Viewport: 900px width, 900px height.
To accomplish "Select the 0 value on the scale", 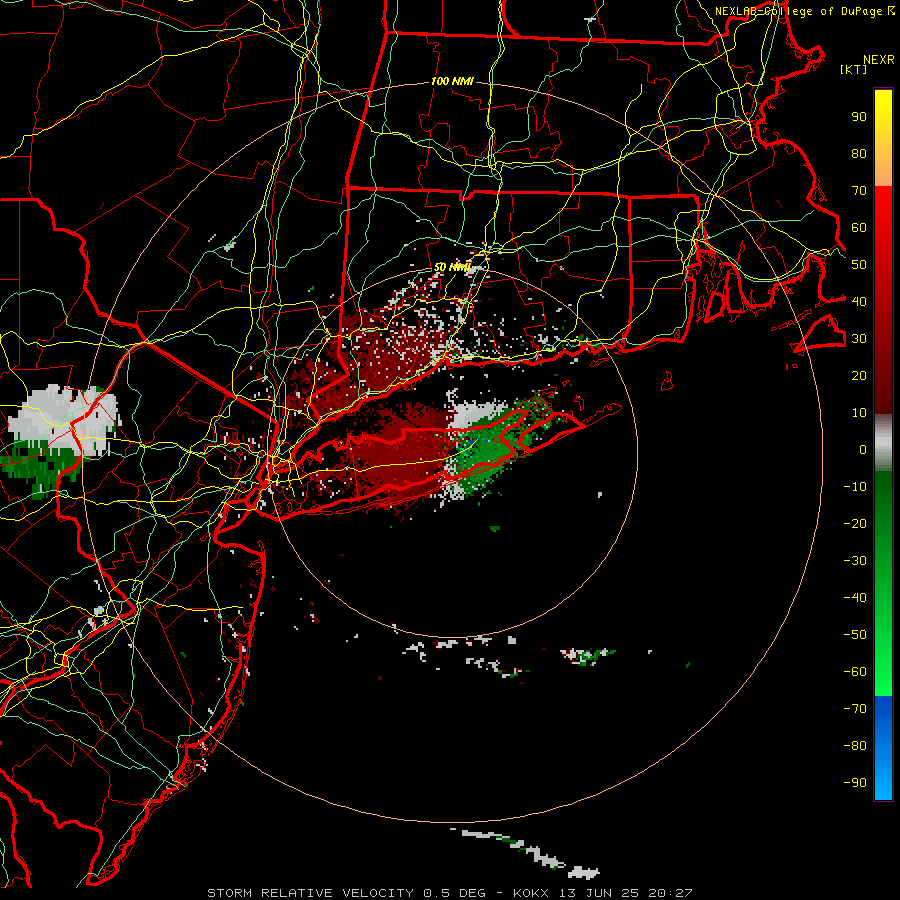I will coord(863,449).
